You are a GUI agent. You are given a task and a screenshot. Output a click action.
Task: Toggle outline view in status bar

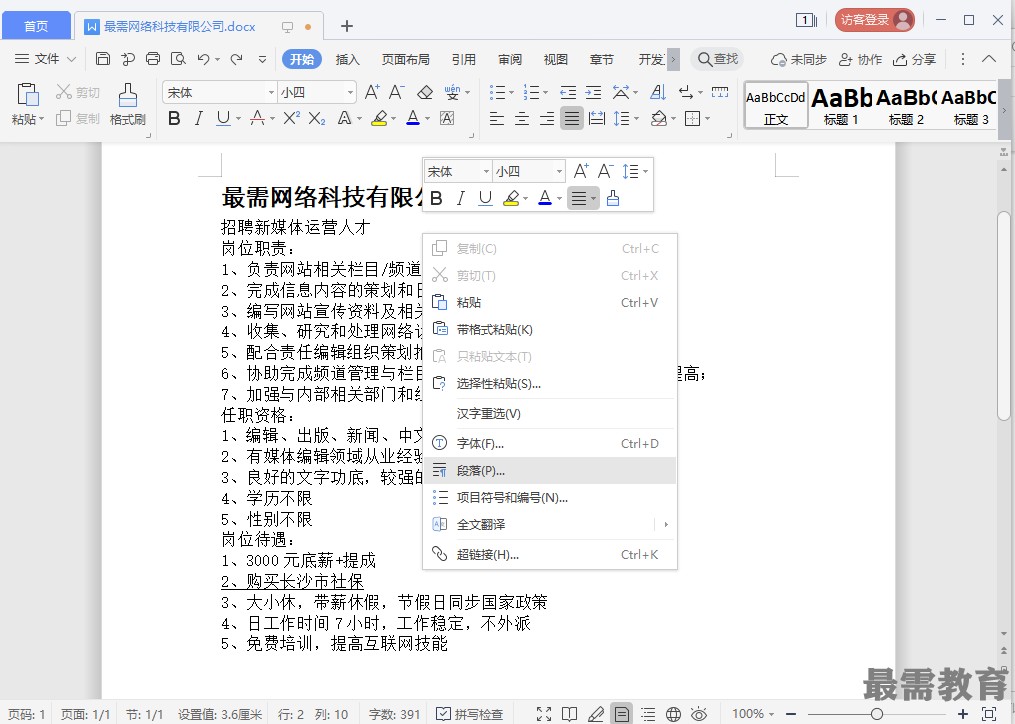[647, 714]
